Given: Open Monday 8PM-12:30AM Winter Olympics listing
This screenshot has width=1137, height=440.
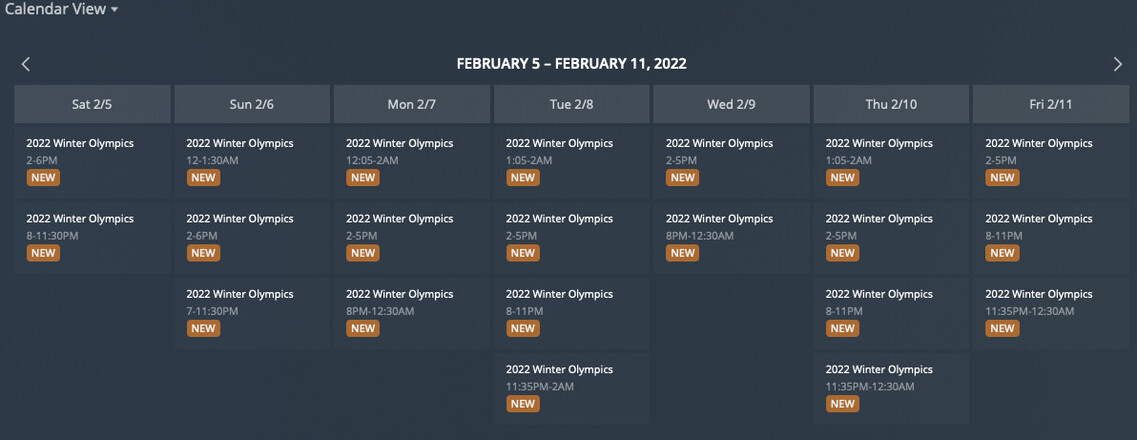Looking at the screenshot, I should pyautogui.click(x=411, y=311).
